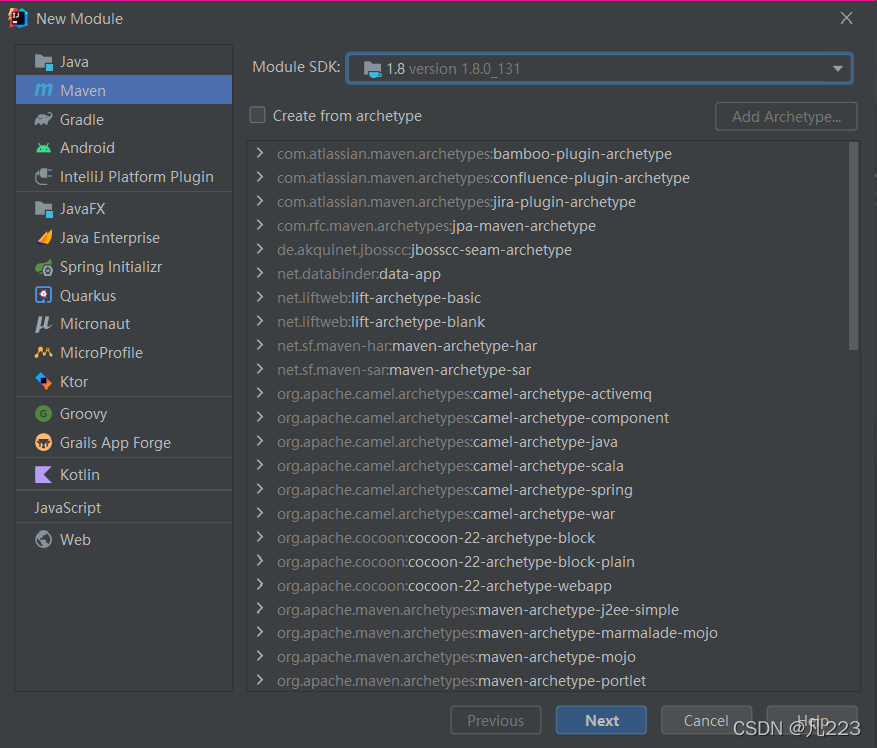Viewport: 877px width, 748px height.
Task: Select JavaScript module type
Action: (124, 507)
